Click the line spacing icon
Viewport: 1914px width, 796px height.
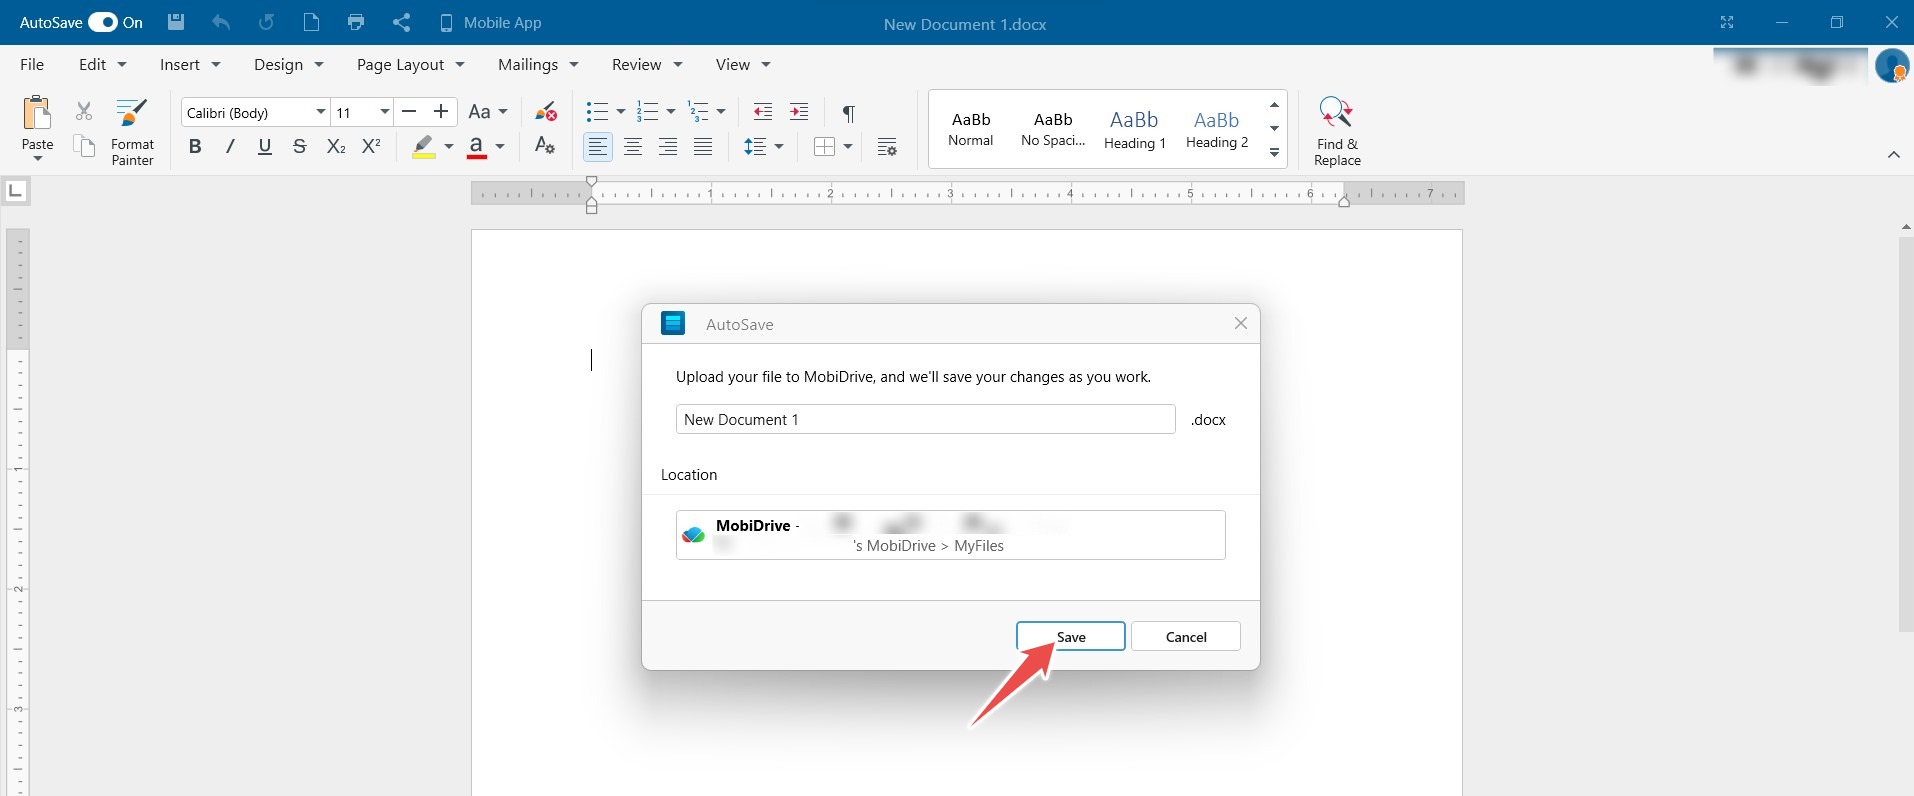pyautogui.click(x=755, y=147)
